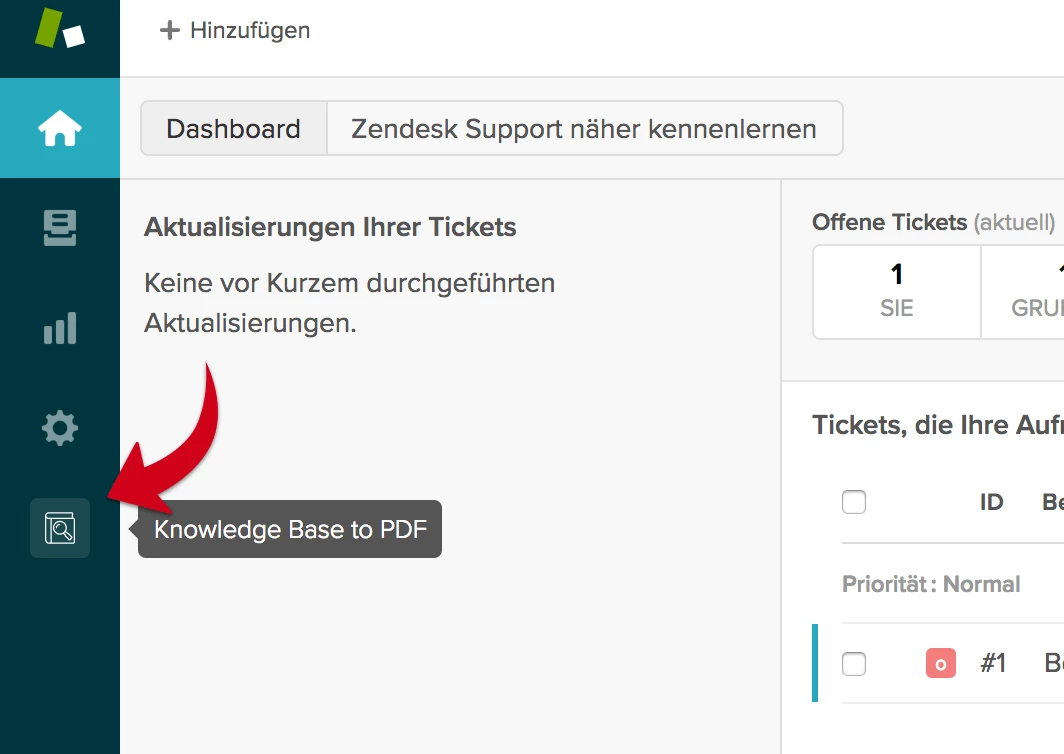Open the Views tickets icon in sidebar
The width and height of the screenshot is (1064, 754).
60,228
